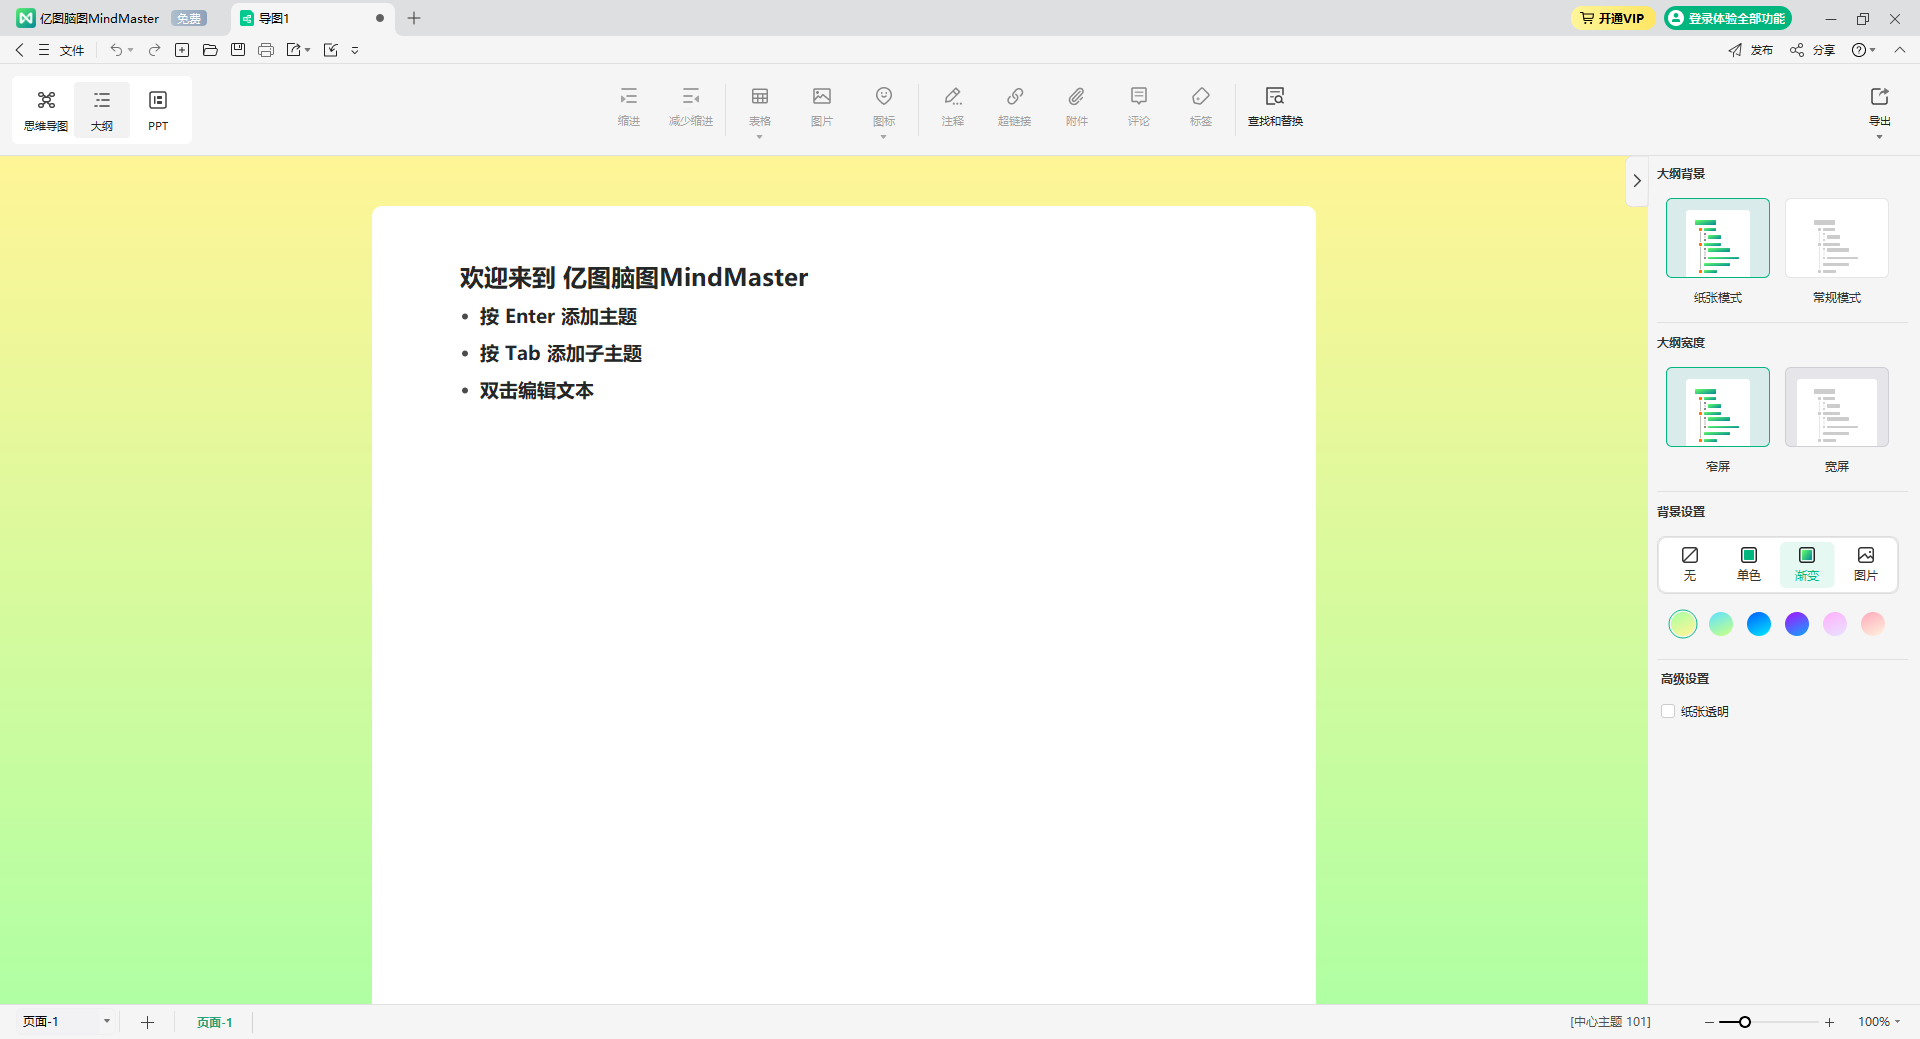Set background to 单色 solid color
The width and height of the screenshot is (1920, 1039).
pyautogui.click(x=1749, y=564)
